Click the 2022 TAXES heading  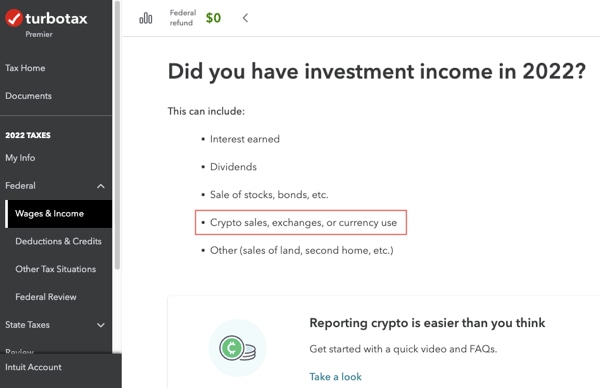tap(28, 135)
